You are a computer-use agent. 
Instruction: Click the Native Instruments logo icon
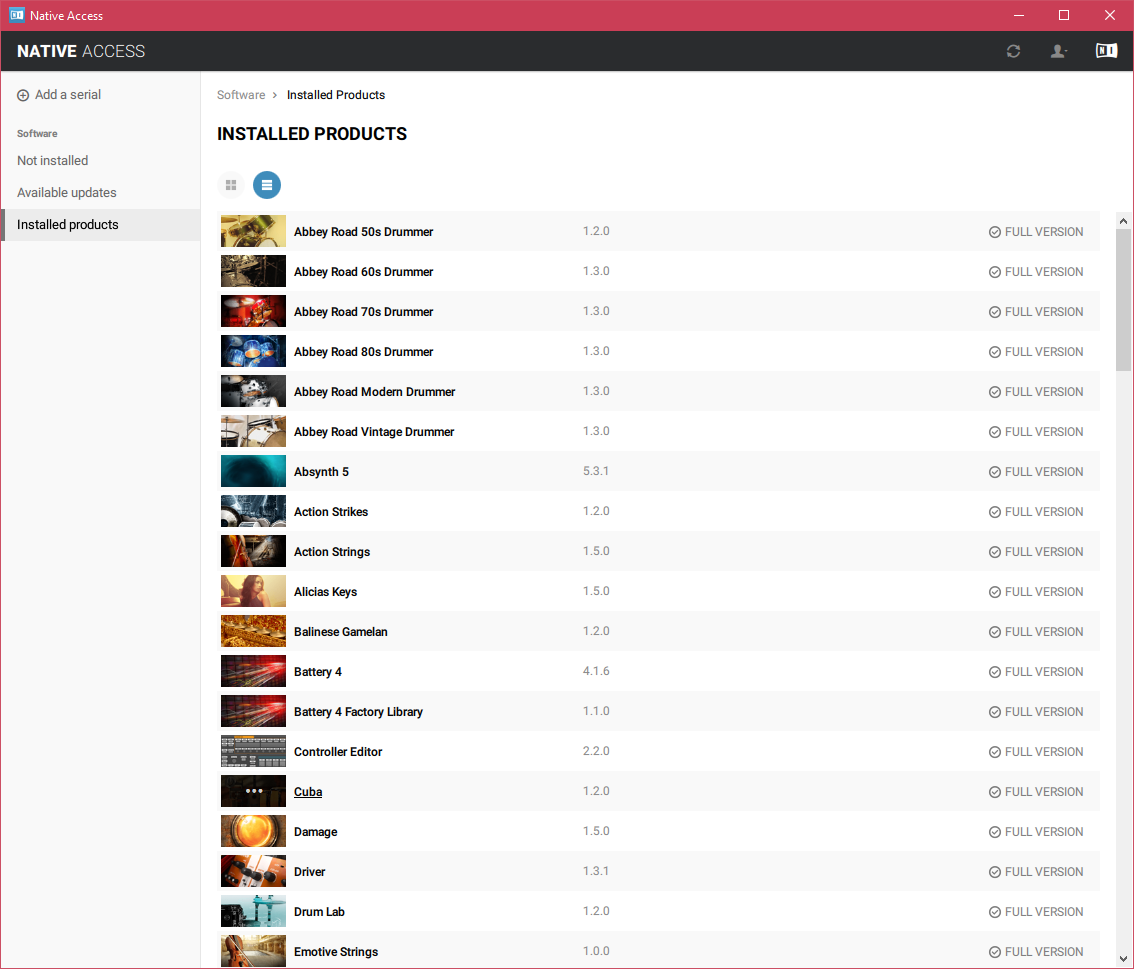pyautogui.click(x=1106, y=51)
